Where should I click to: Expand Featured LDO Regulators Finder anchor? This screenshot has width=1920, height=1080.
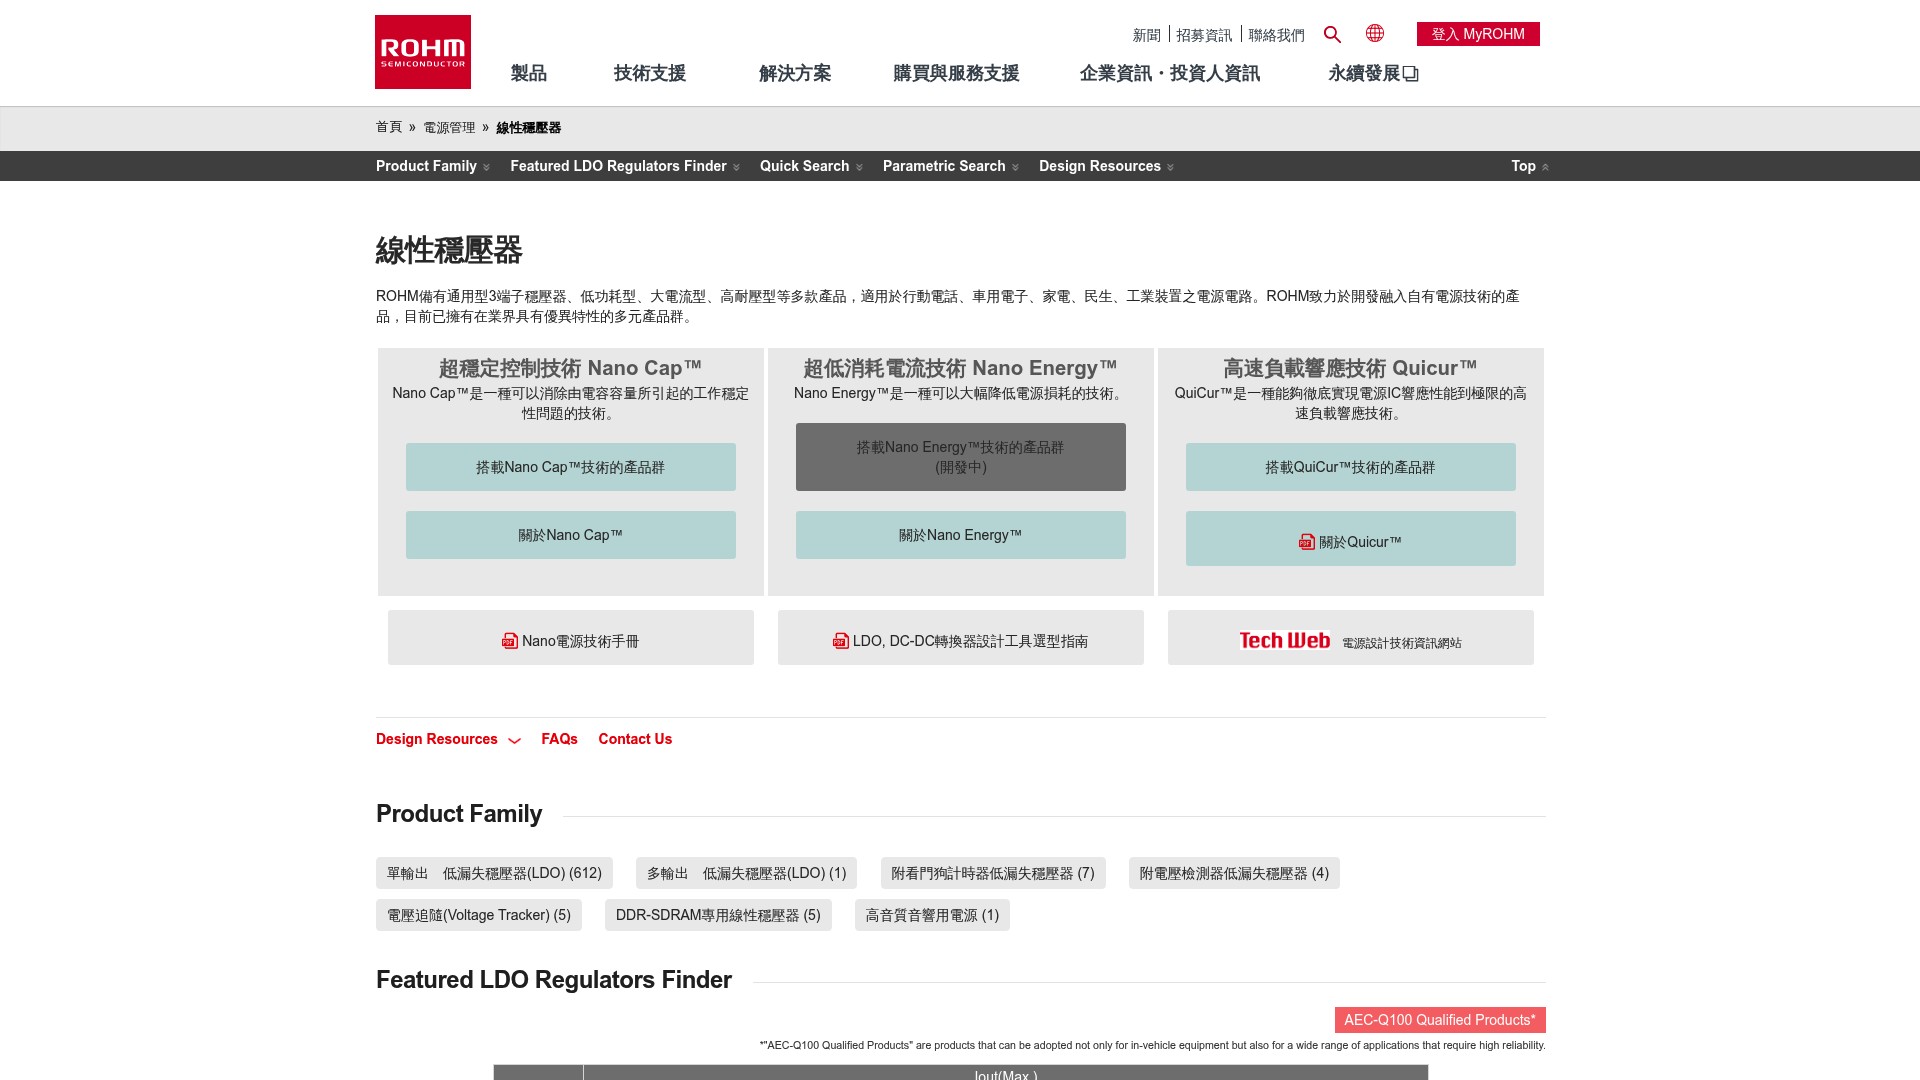pos(625,166)
